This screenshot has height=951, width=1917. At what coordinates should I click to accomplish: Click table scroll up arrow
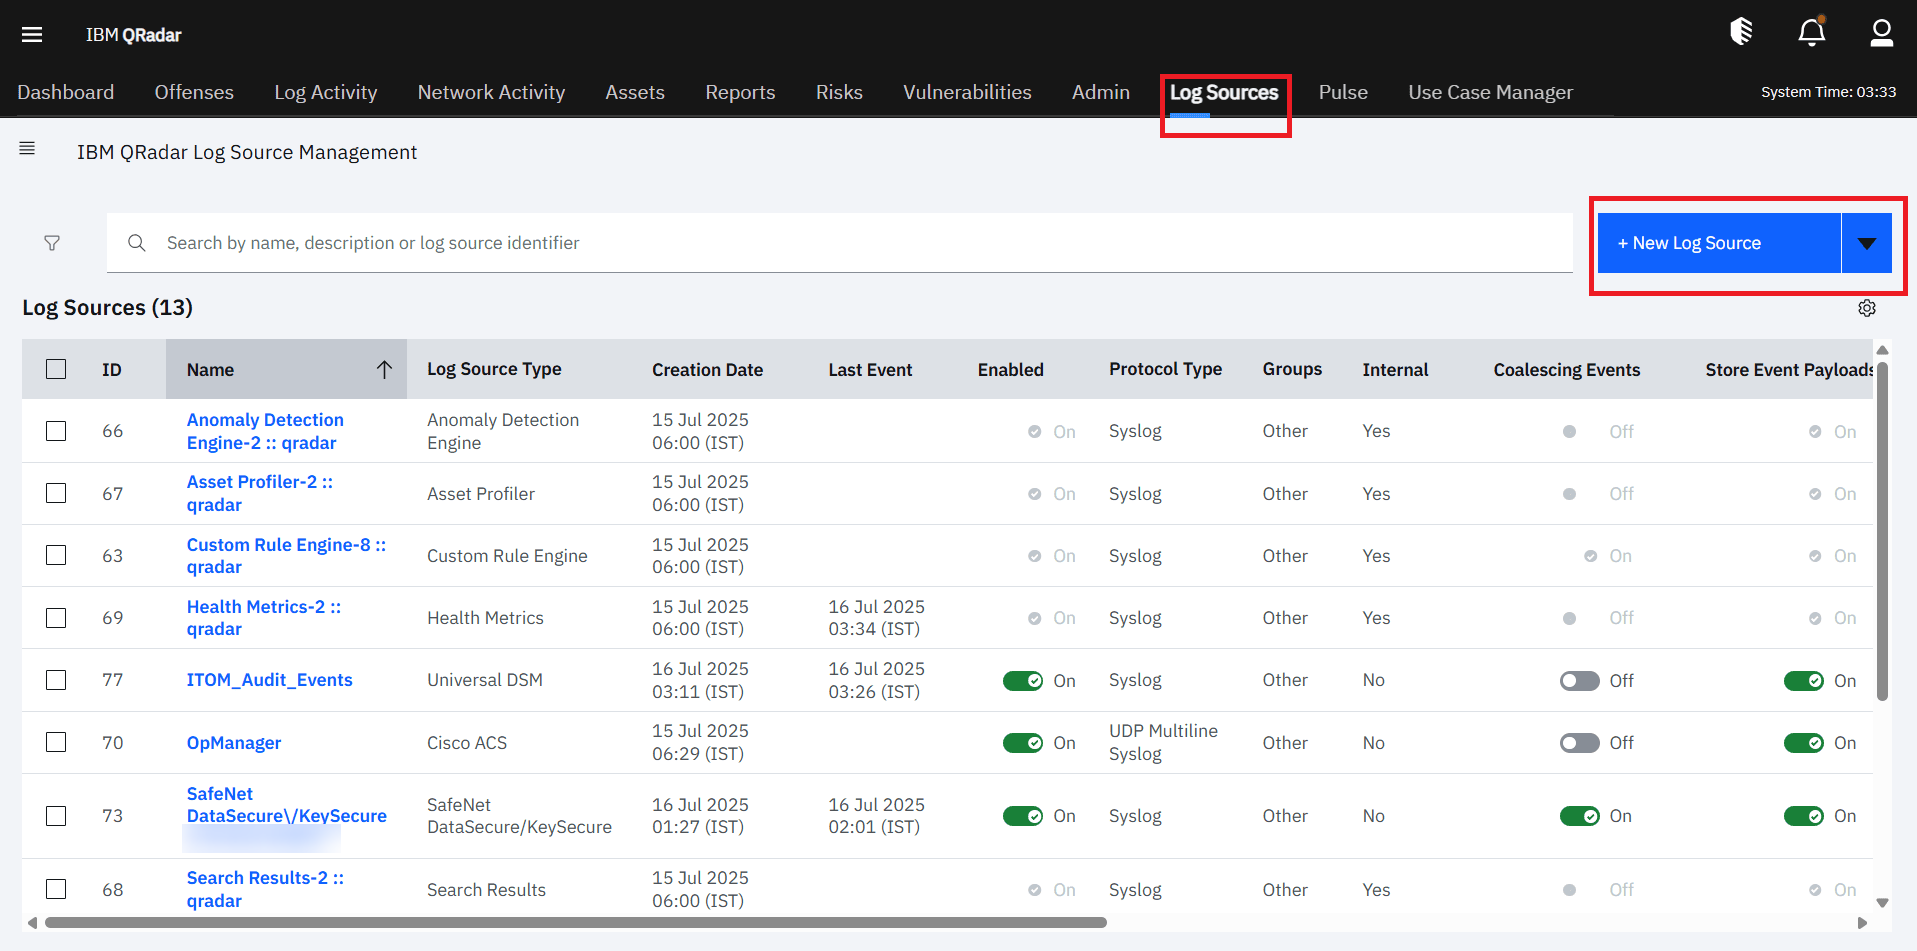(x=1882, y=350)
